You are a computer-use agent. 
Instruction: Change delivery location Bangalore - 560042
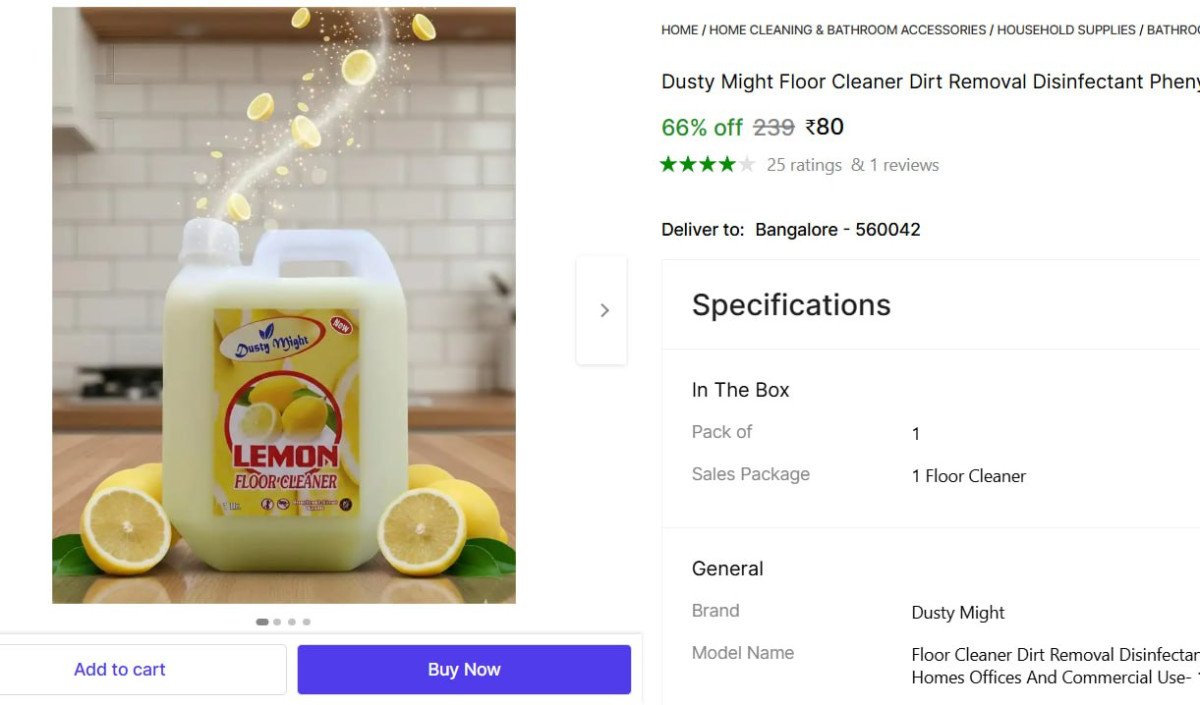(x=837, y=229)
